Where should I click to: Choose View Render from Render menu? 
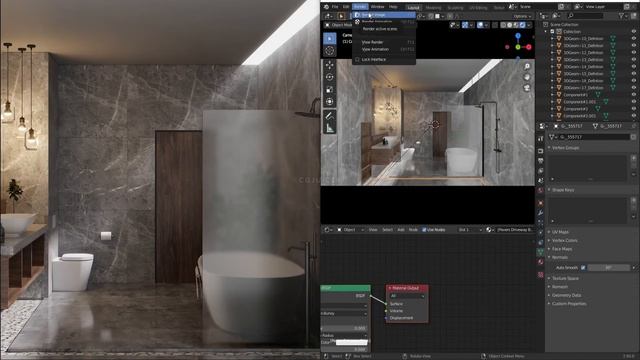pos(384,42)
